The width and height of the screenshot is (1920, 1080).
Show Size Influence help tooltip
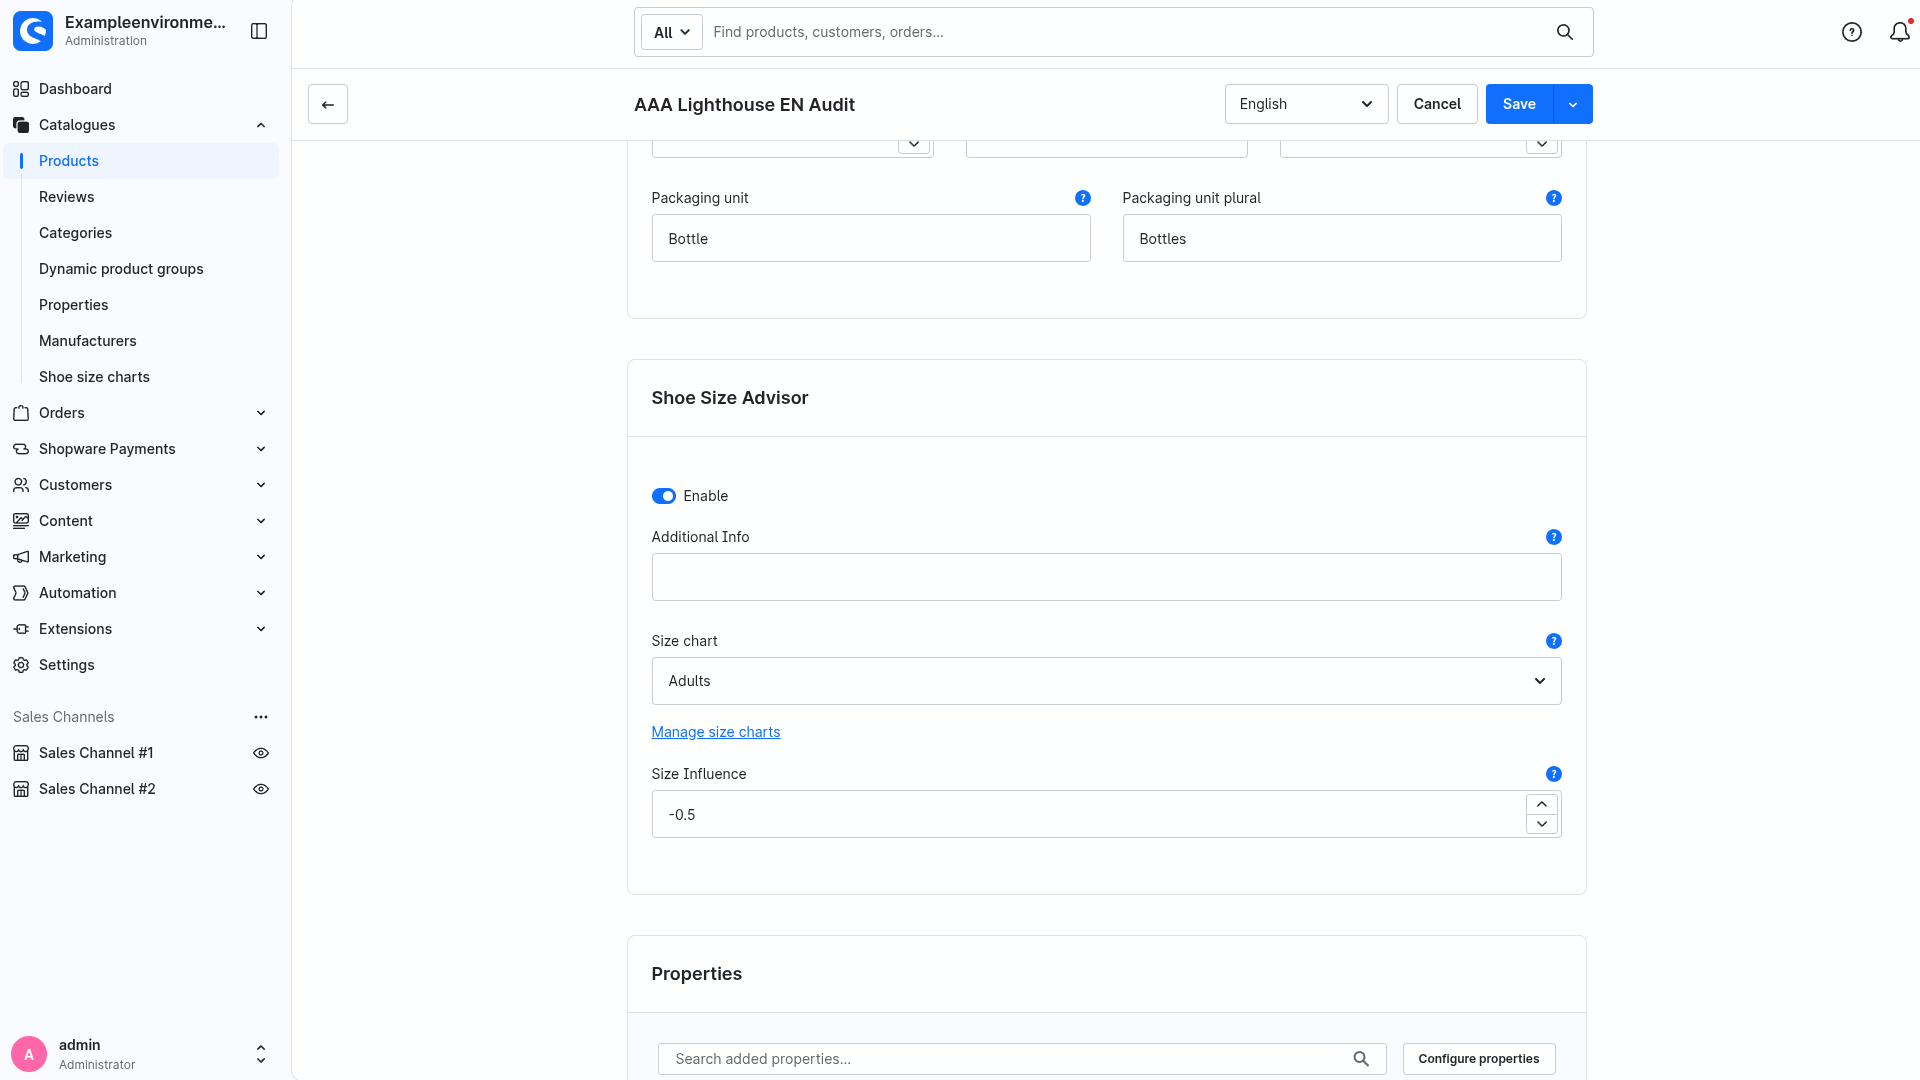(x=1553, y=774)
